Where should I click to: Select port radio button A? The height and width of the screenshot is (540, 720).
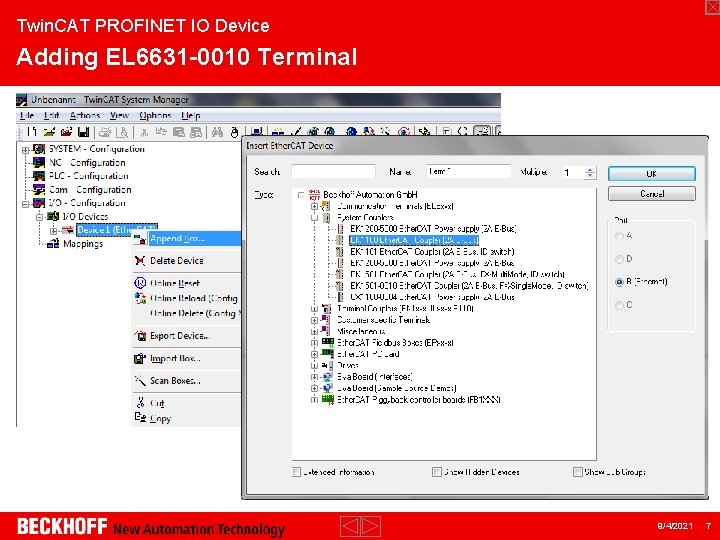tap(619, 236)
